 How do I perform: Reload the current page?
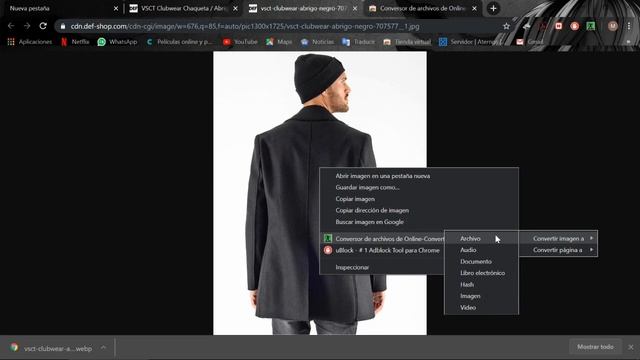[x=43, y=26]
